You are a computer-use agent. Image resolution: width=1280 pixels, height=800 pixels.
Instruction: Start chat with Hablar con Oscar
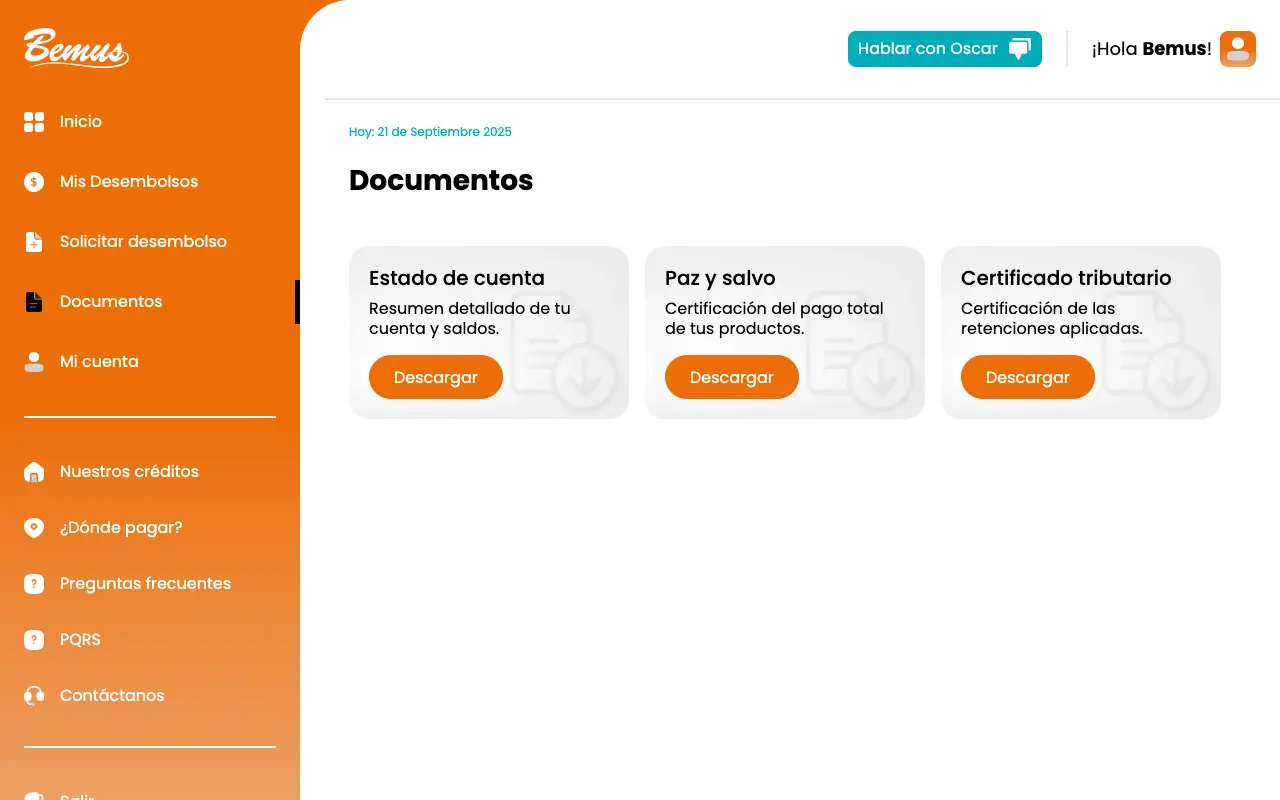944,49
